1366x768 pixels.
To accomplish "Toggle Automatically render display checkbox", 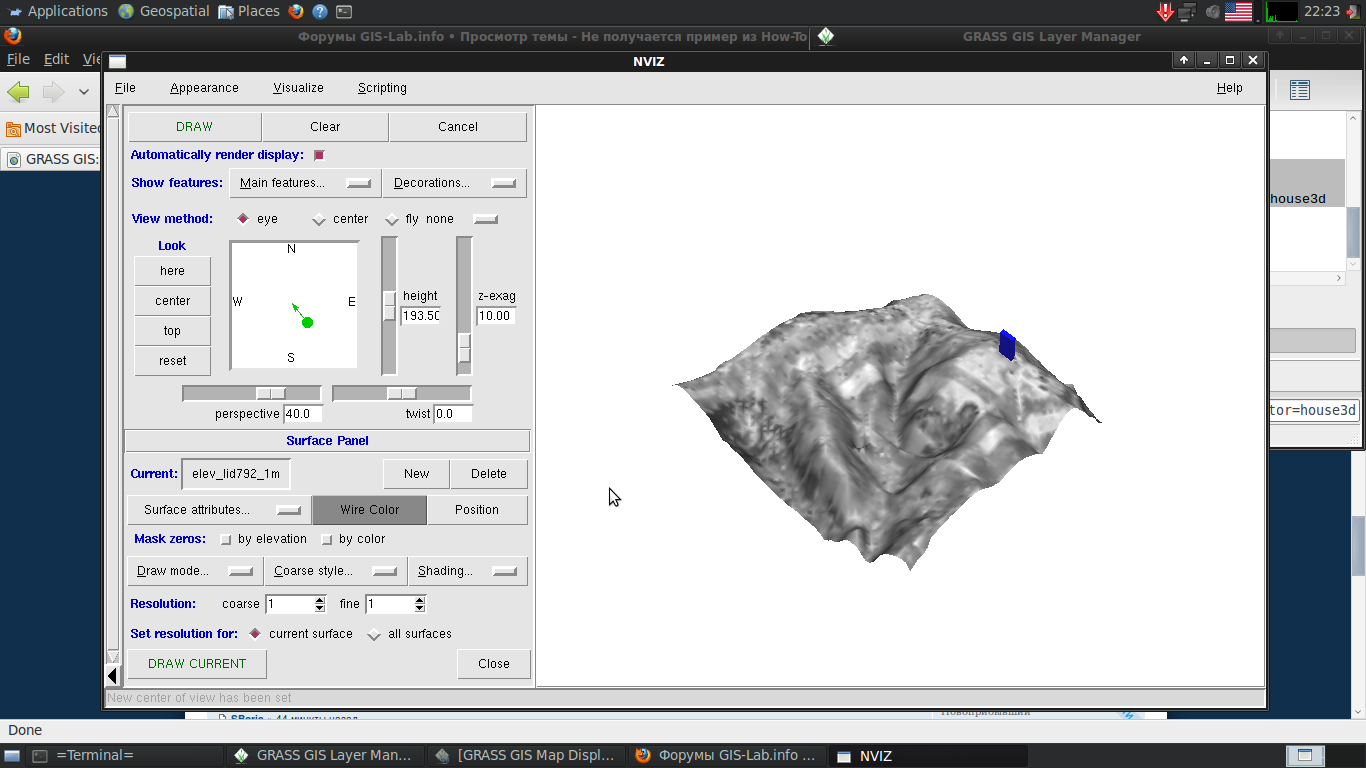I will (x=319, y=155).
